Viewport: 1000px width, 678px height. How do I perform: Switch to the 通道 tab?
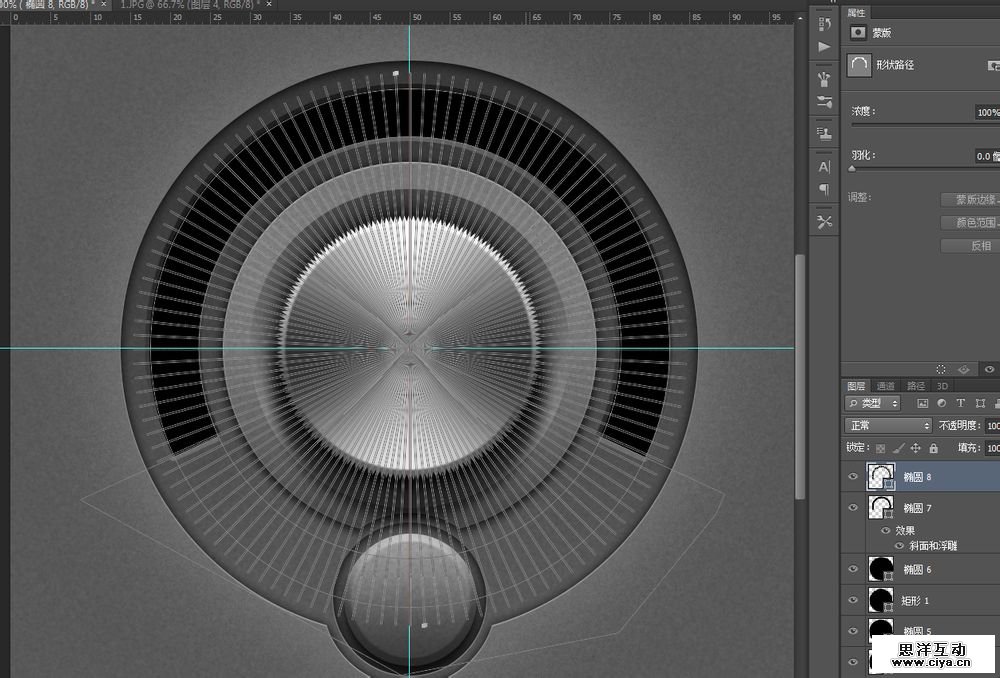click(886, 386)
